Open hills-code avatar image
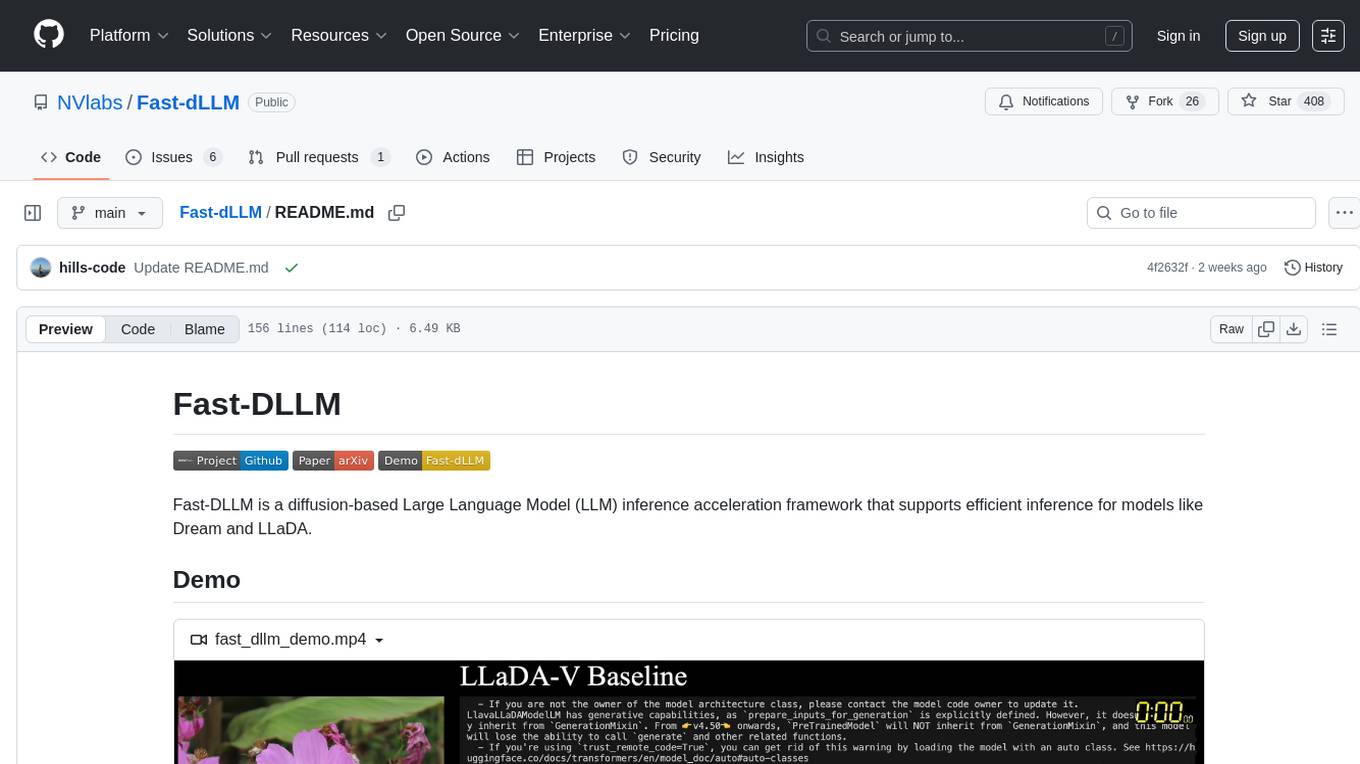Image resolution: width=1360 pixels, height=764 pixels. 41,268
